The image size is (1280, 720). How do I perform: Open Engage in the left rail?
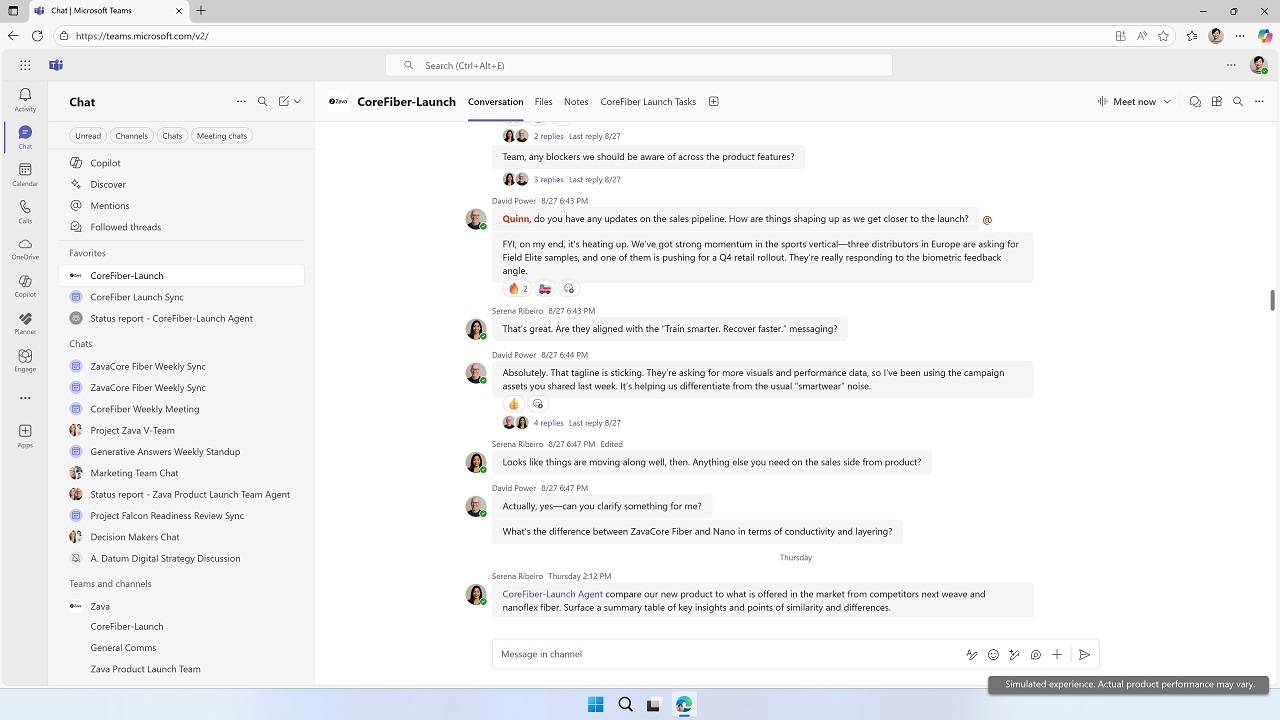pos(25,360)
